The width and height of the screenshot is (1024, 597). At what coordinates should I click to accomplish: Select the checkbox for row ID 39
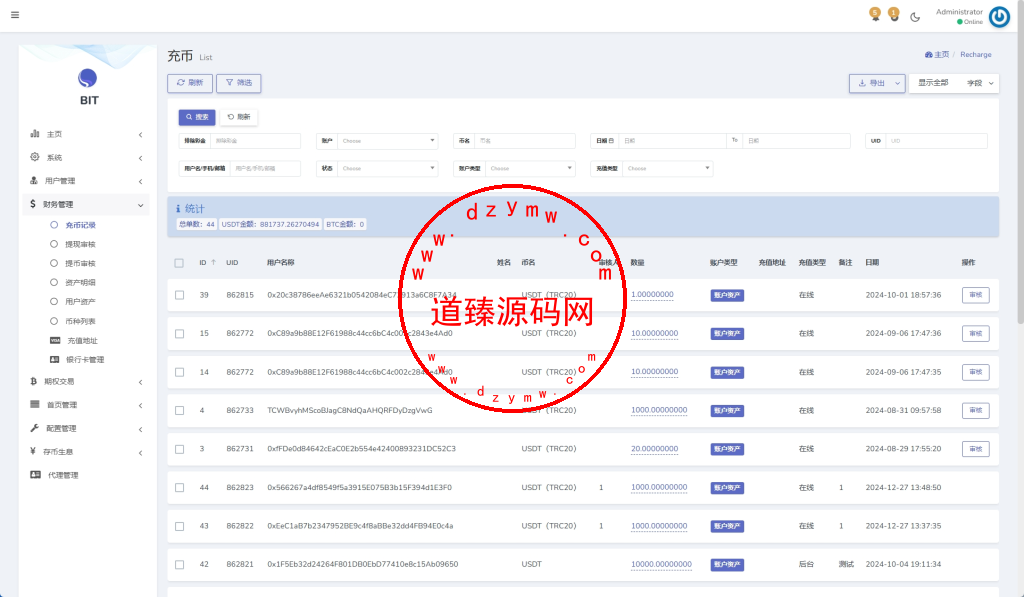180,295
